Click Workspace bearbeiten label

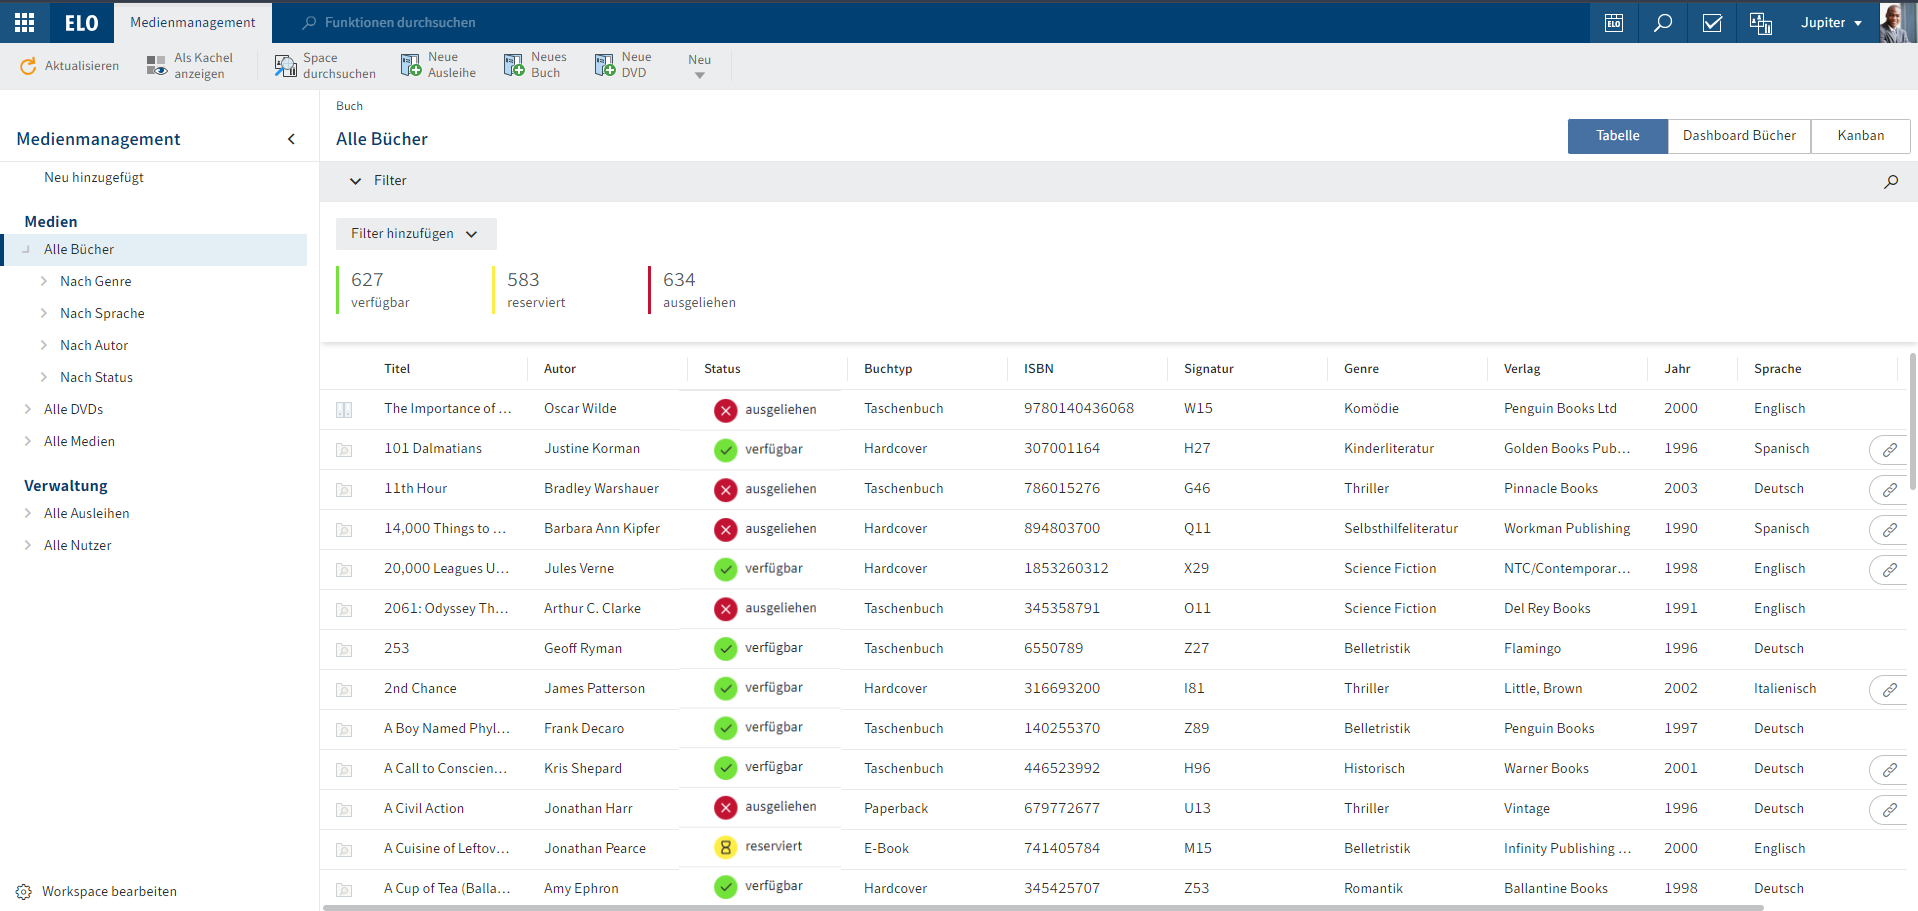click(x=109, y=892)
